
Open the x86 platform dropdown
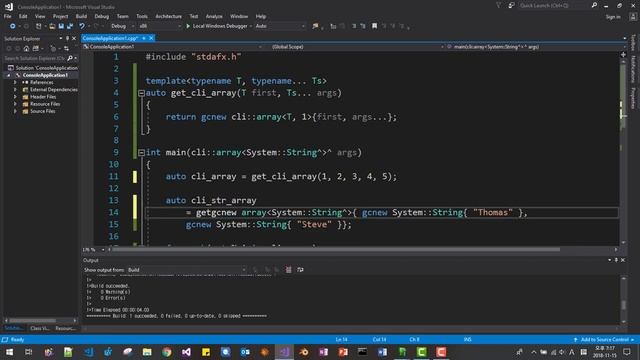pyautogui.click(x=160, y=26)
